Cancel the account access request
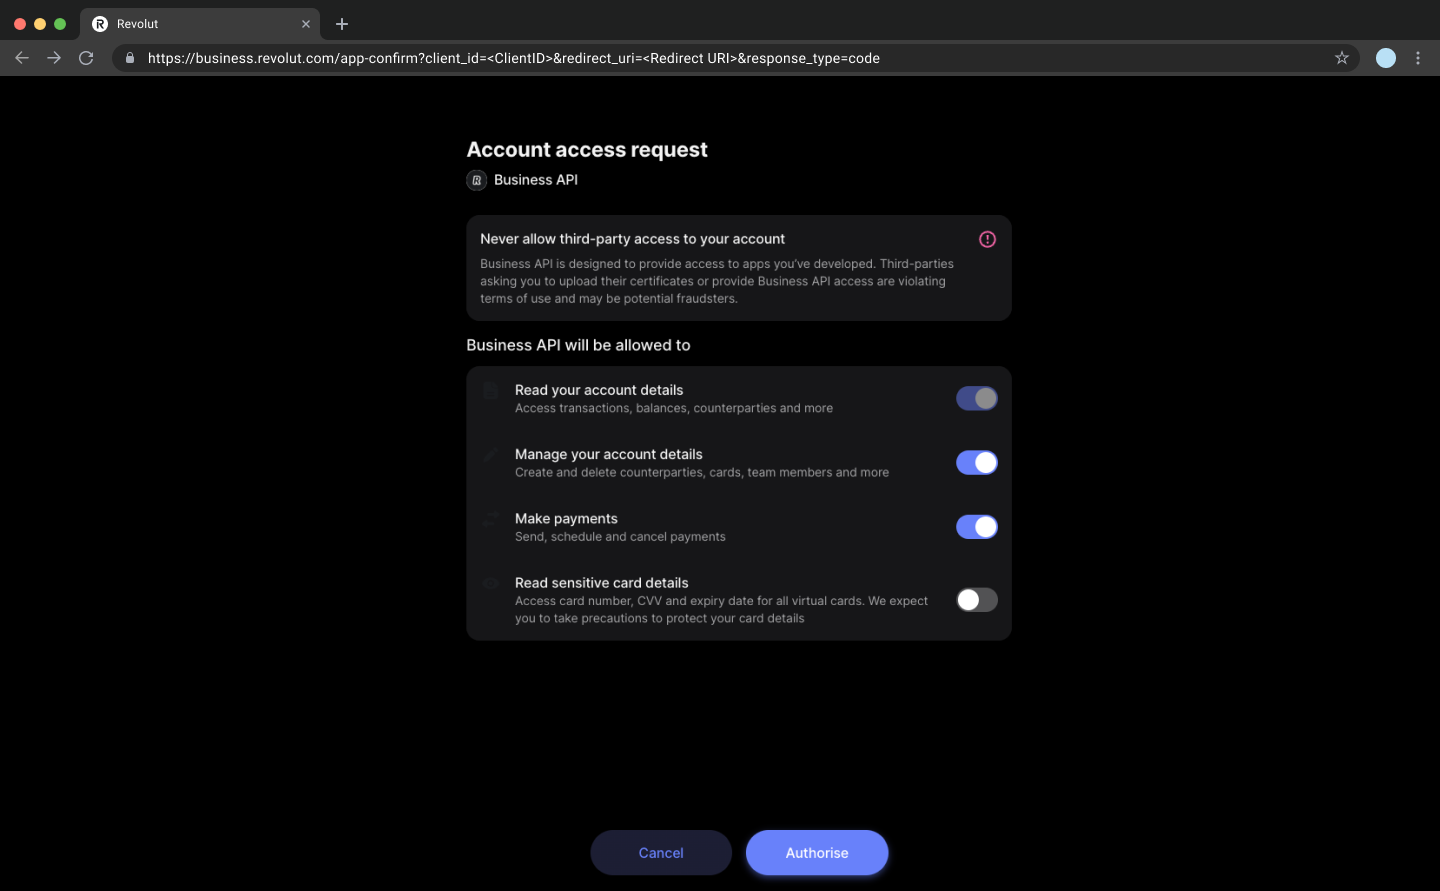 661,853
